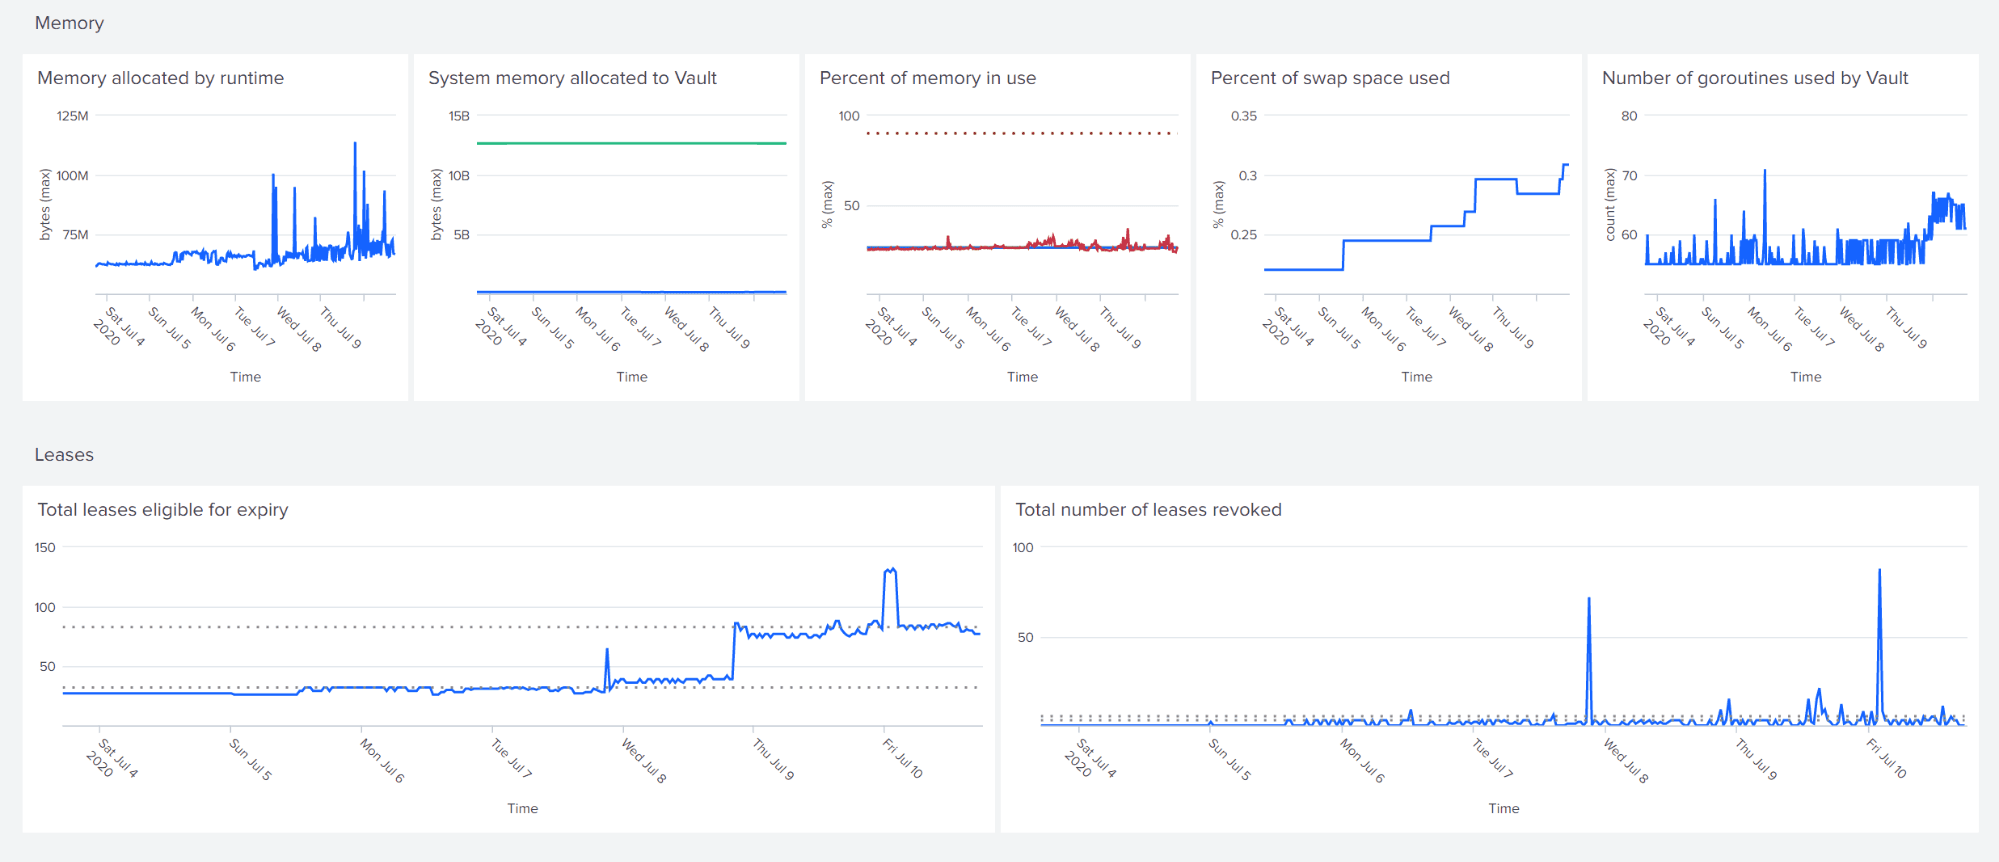Select 'Percent of memory in use' title
1999x862 pixels.
(928, 78)
